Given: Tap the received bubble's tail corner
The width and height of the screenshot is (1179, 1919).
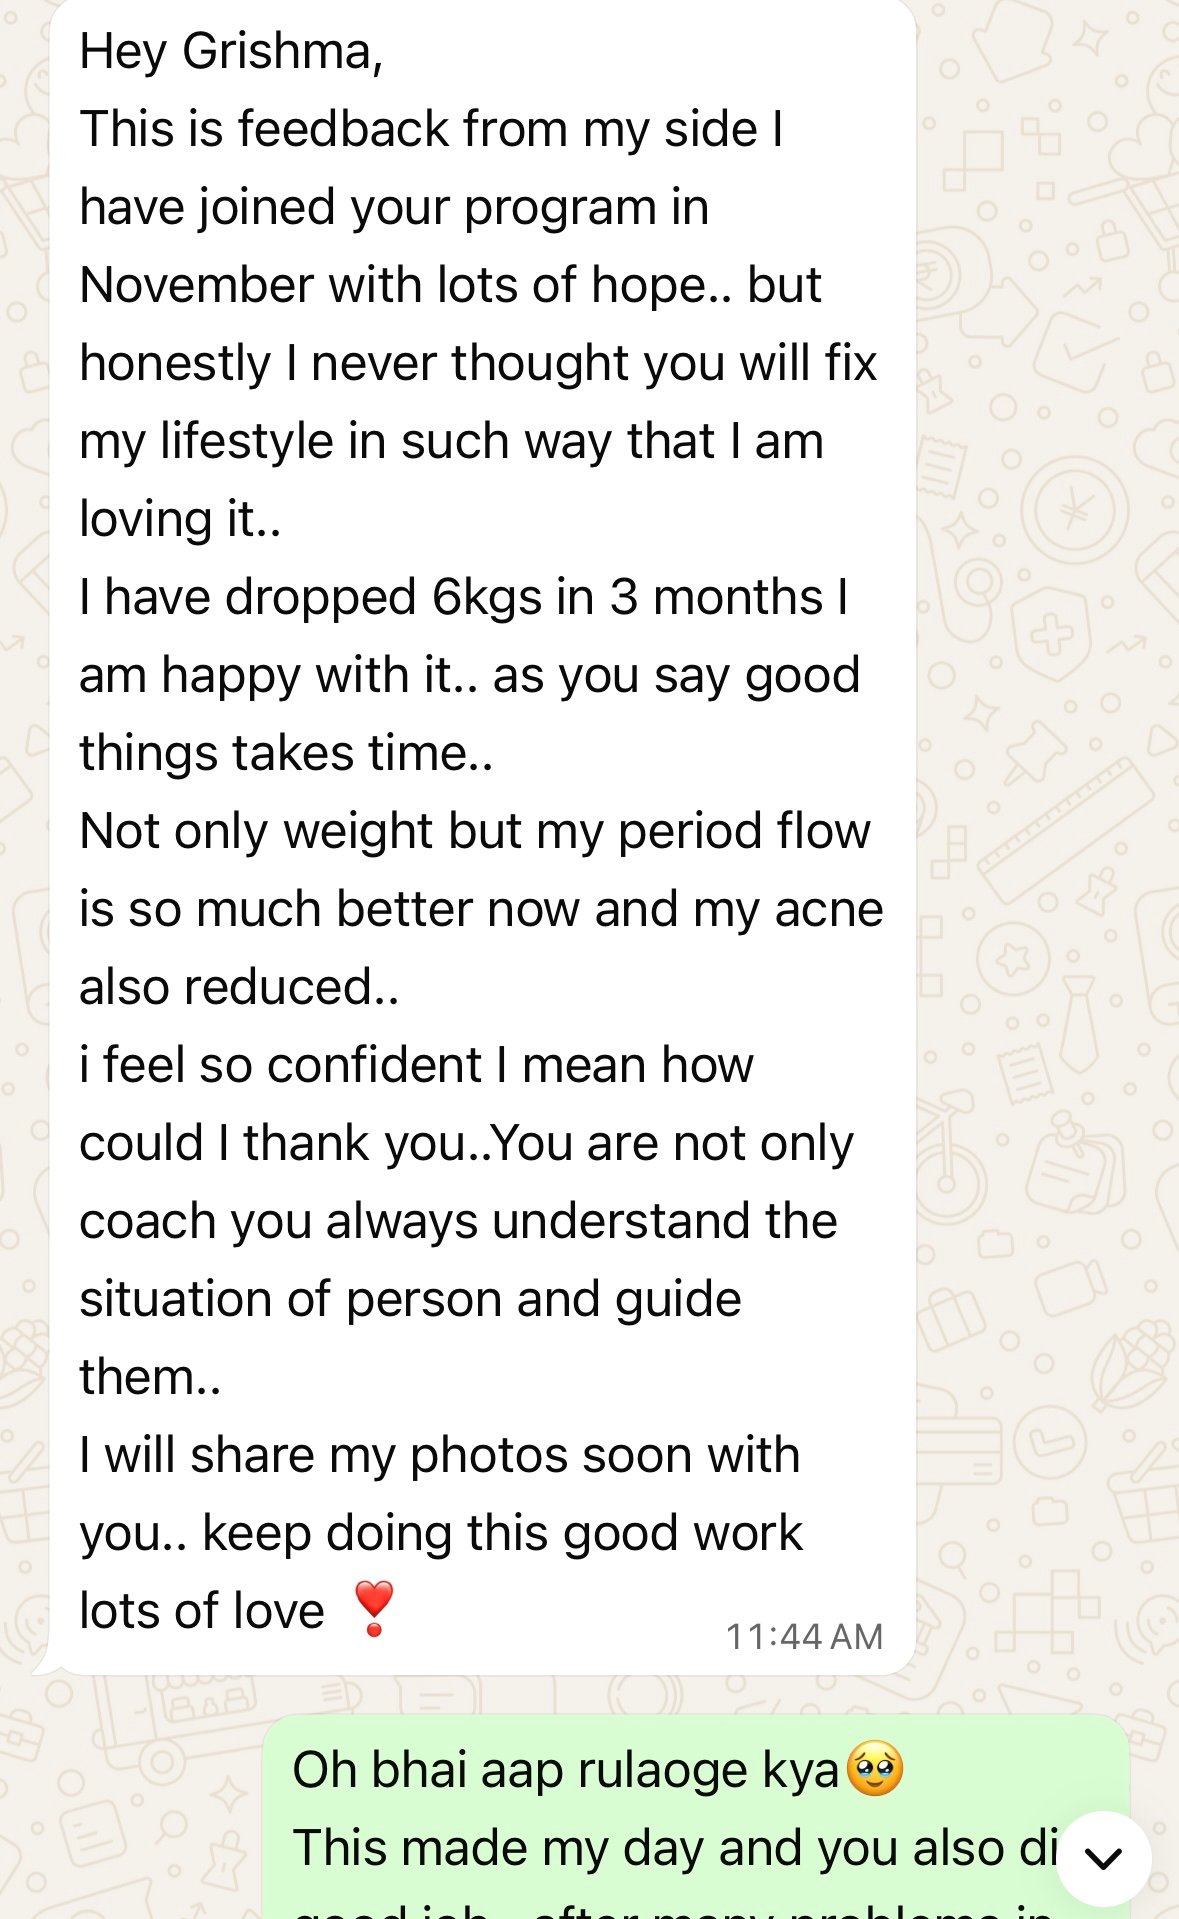Looking at the screenshot, I should coord(42,1666).
